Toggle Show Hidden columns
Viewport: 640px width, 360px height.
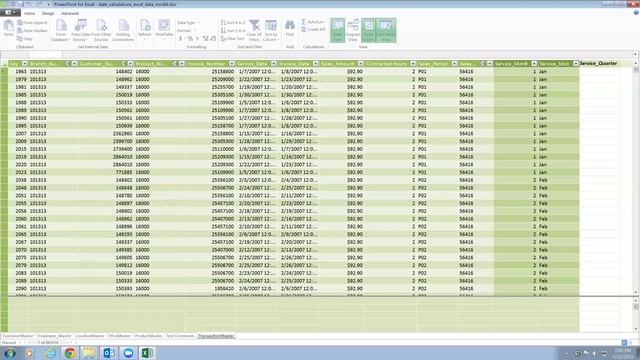pyautogui.click(x=368, y=30)
